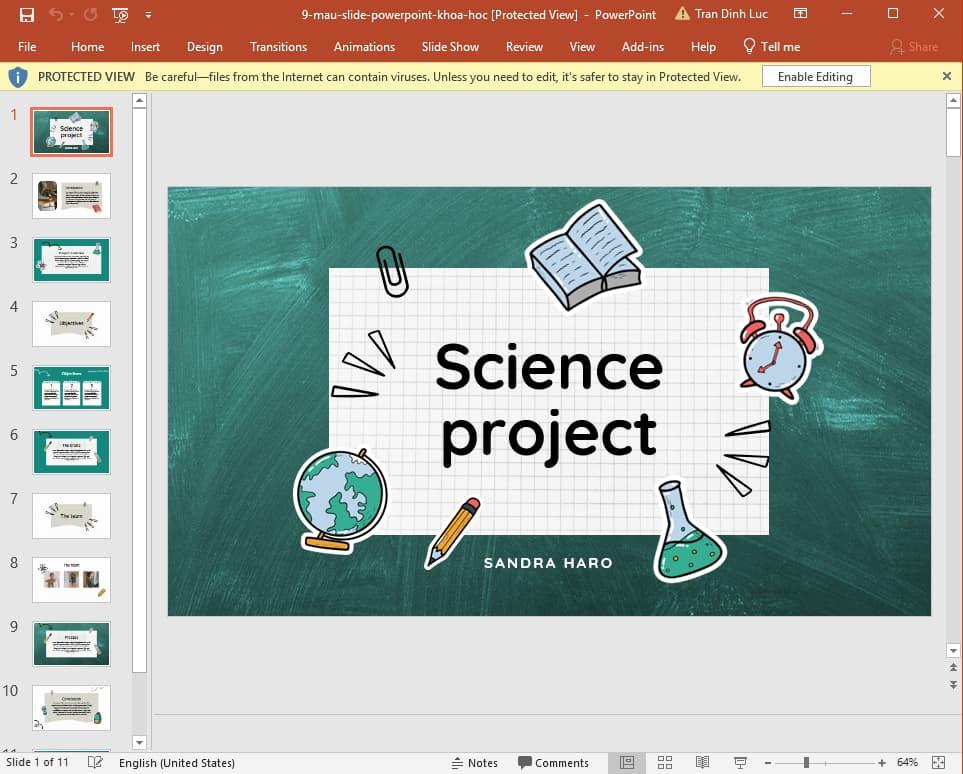
Task: Open the Transitions tab
Action: pyautogui.click(x=278, y=46)
